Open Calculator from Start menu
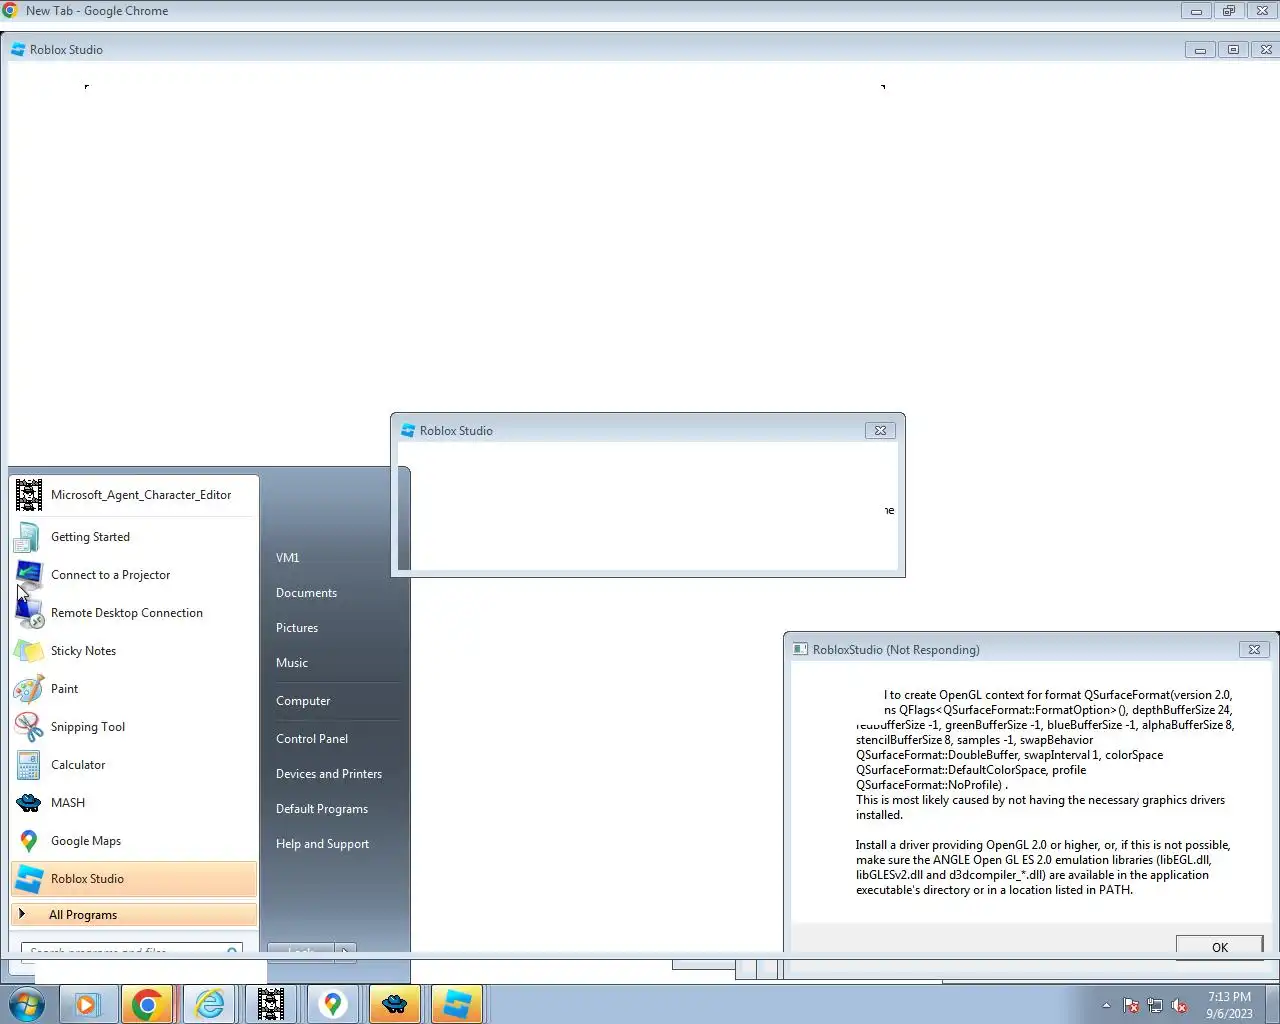The width and height of the screenshot is (1280, 1024). click(x=134, y=765)
